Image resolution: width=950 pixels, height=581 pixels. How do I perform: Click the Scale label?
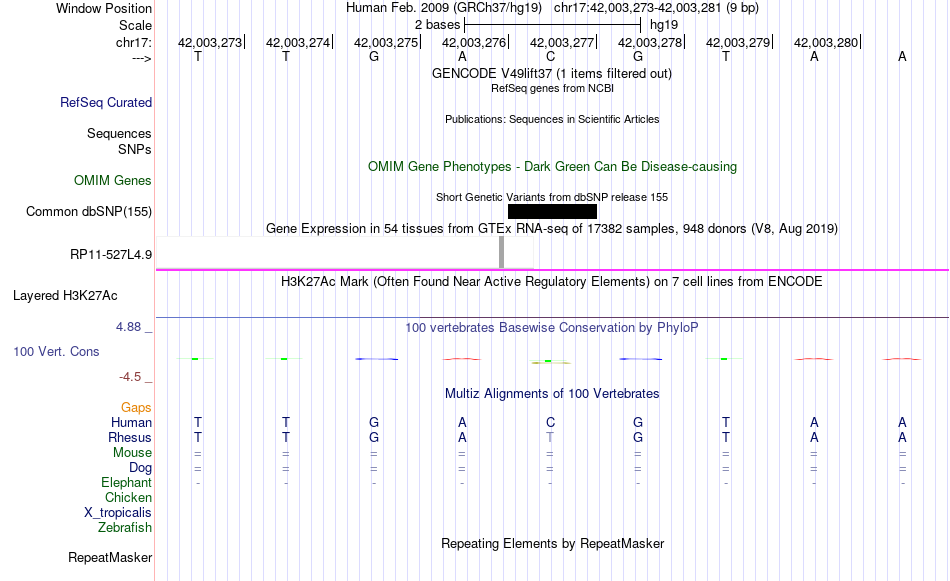[135, 25]
